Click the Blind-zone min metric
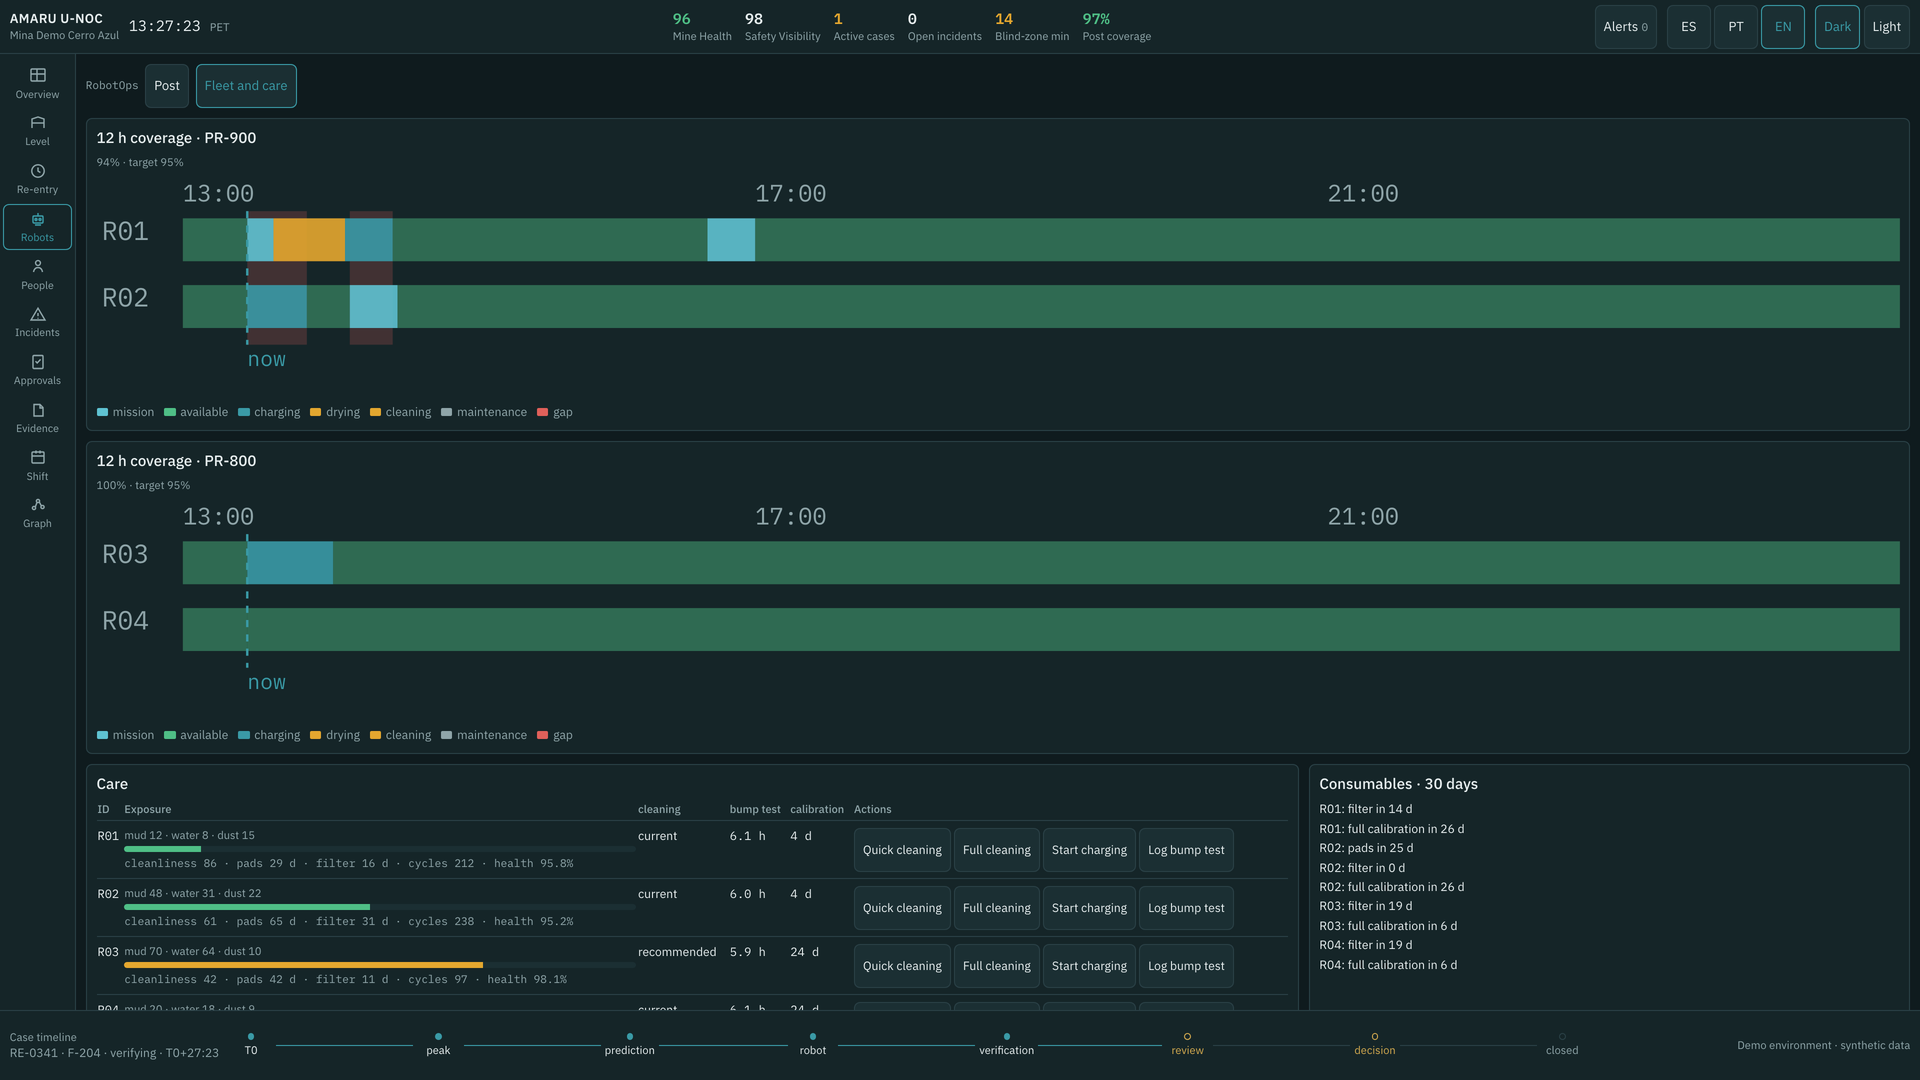 pos(1032,27)
